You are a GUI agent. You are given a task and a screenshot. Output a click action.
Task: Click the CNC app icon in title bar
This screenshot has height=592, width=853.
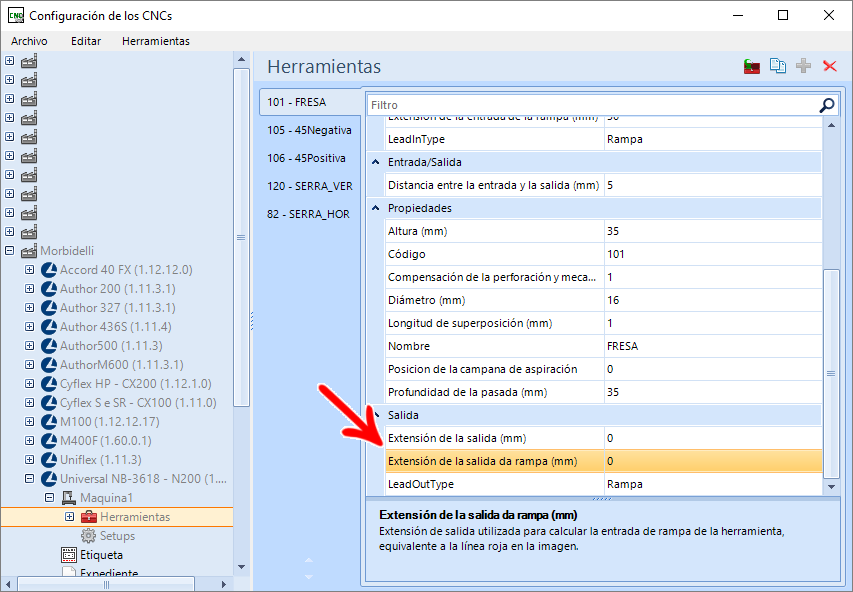pyautogui.click(x=16, y=15)
